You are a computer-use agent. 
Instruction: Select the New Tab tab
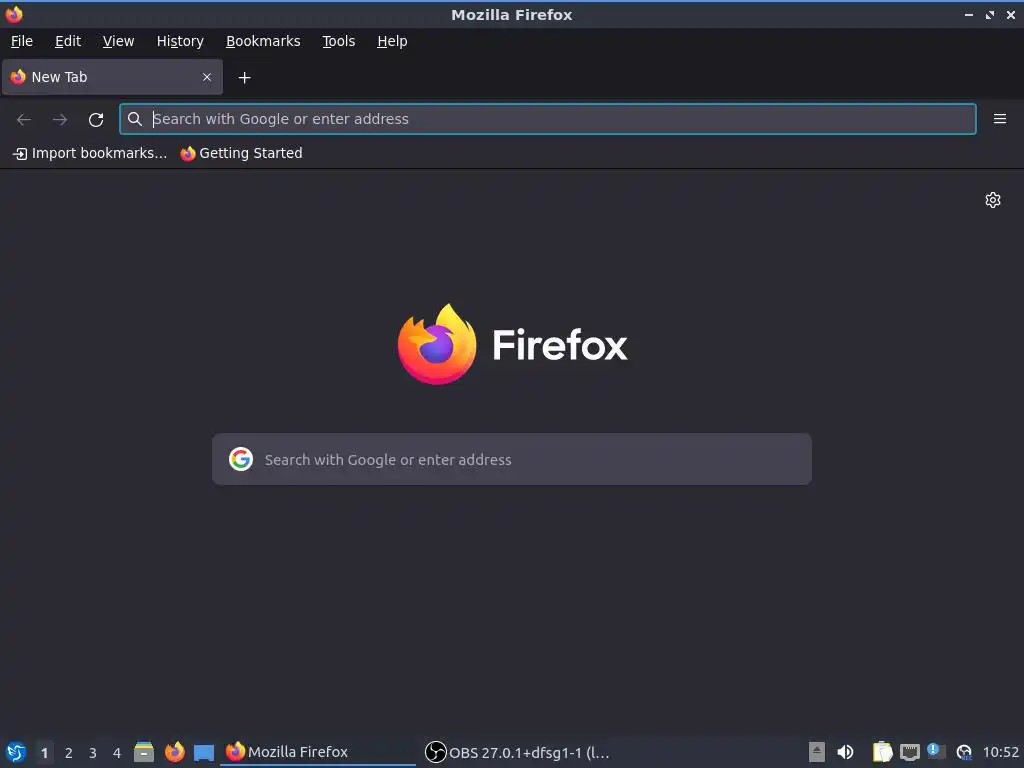tap(112, 77)
